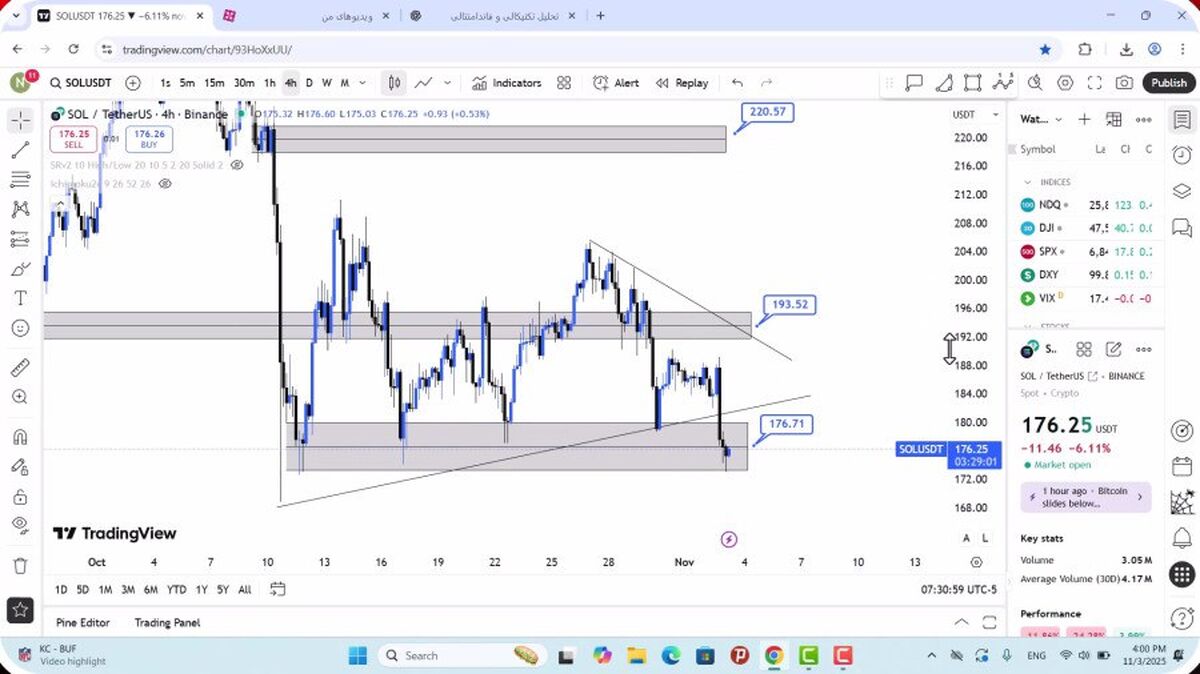1200x674 pixels.
Task: Start bar Replay mode
Action: click(682, 83)
